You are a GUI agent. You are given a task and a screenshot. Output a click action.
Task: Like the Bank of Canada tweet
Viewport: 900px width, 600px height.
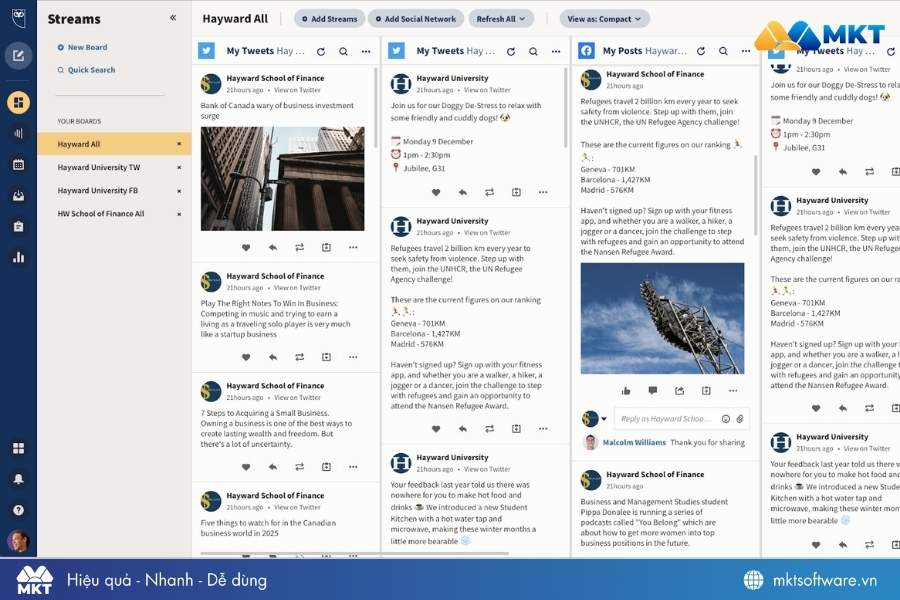click(x=246, y=247)
